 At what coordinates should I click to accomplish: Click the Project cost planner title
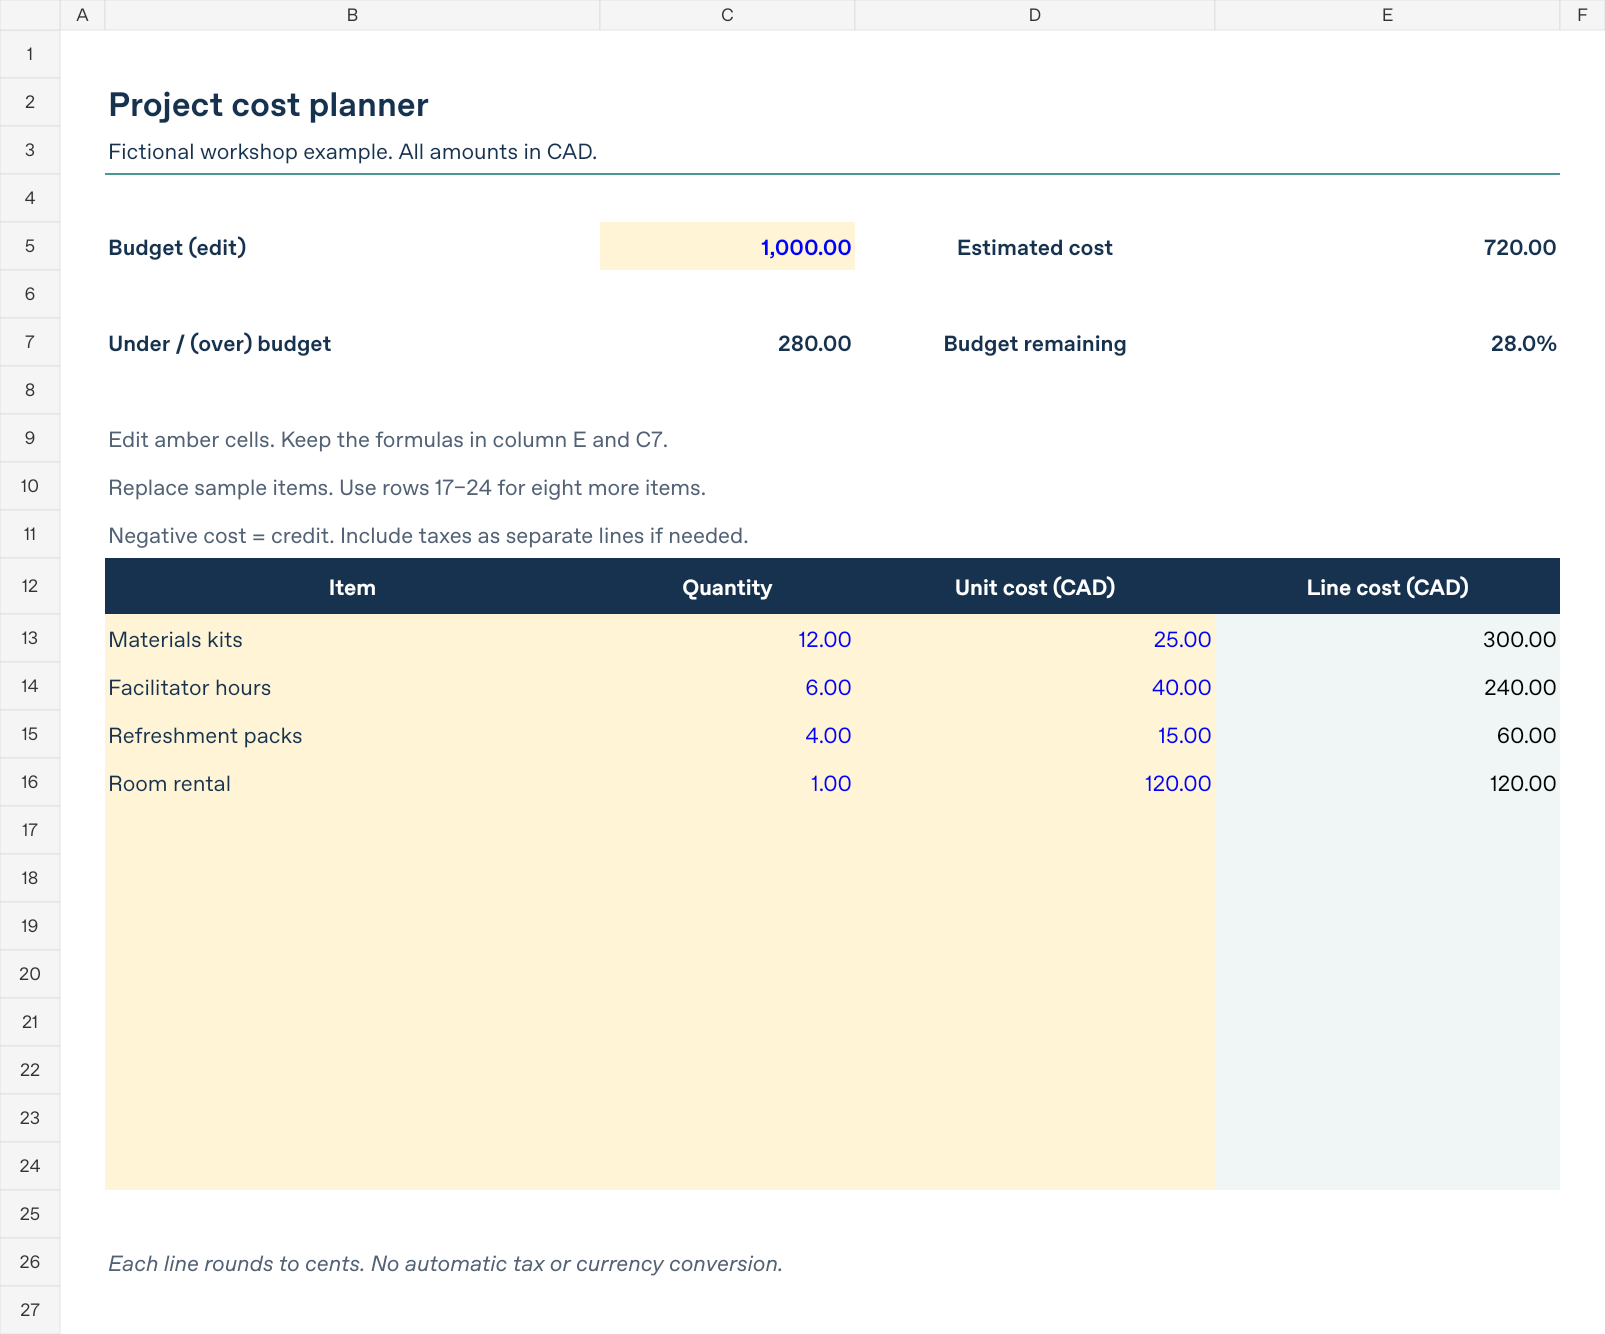268,105
